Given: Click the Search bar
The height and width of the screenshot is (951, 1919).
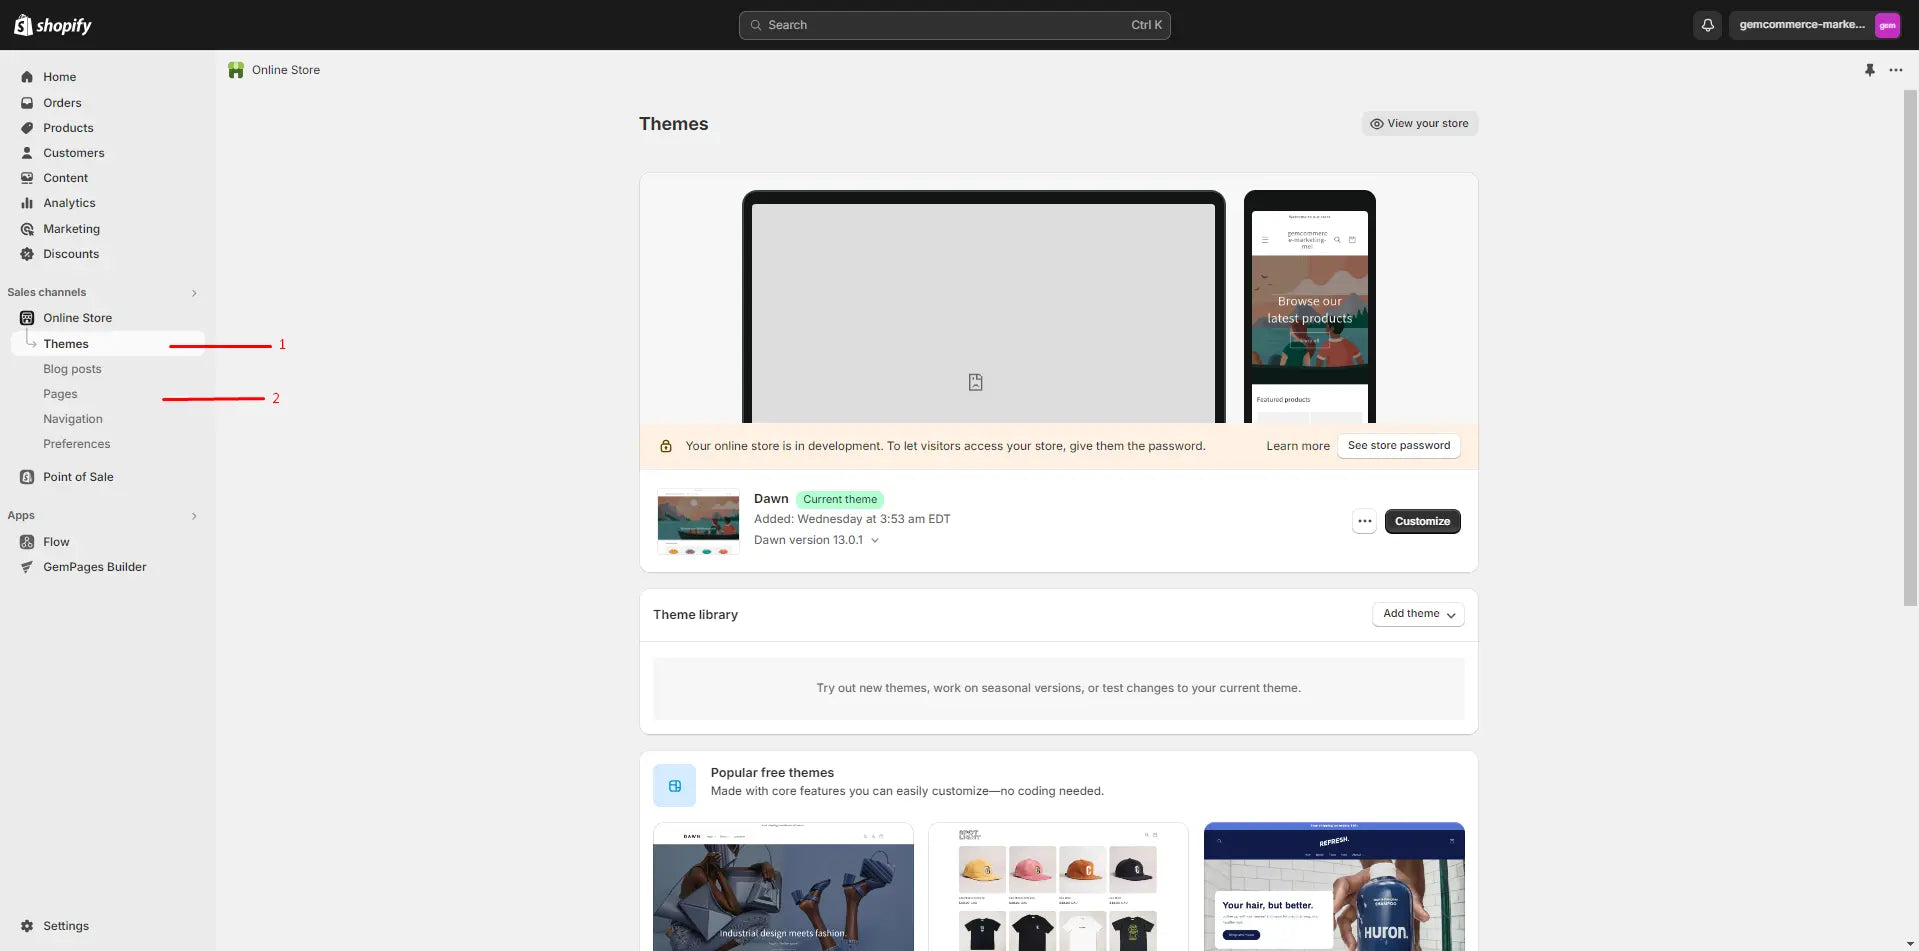Looking at the screenshot, I should (955, 25).
